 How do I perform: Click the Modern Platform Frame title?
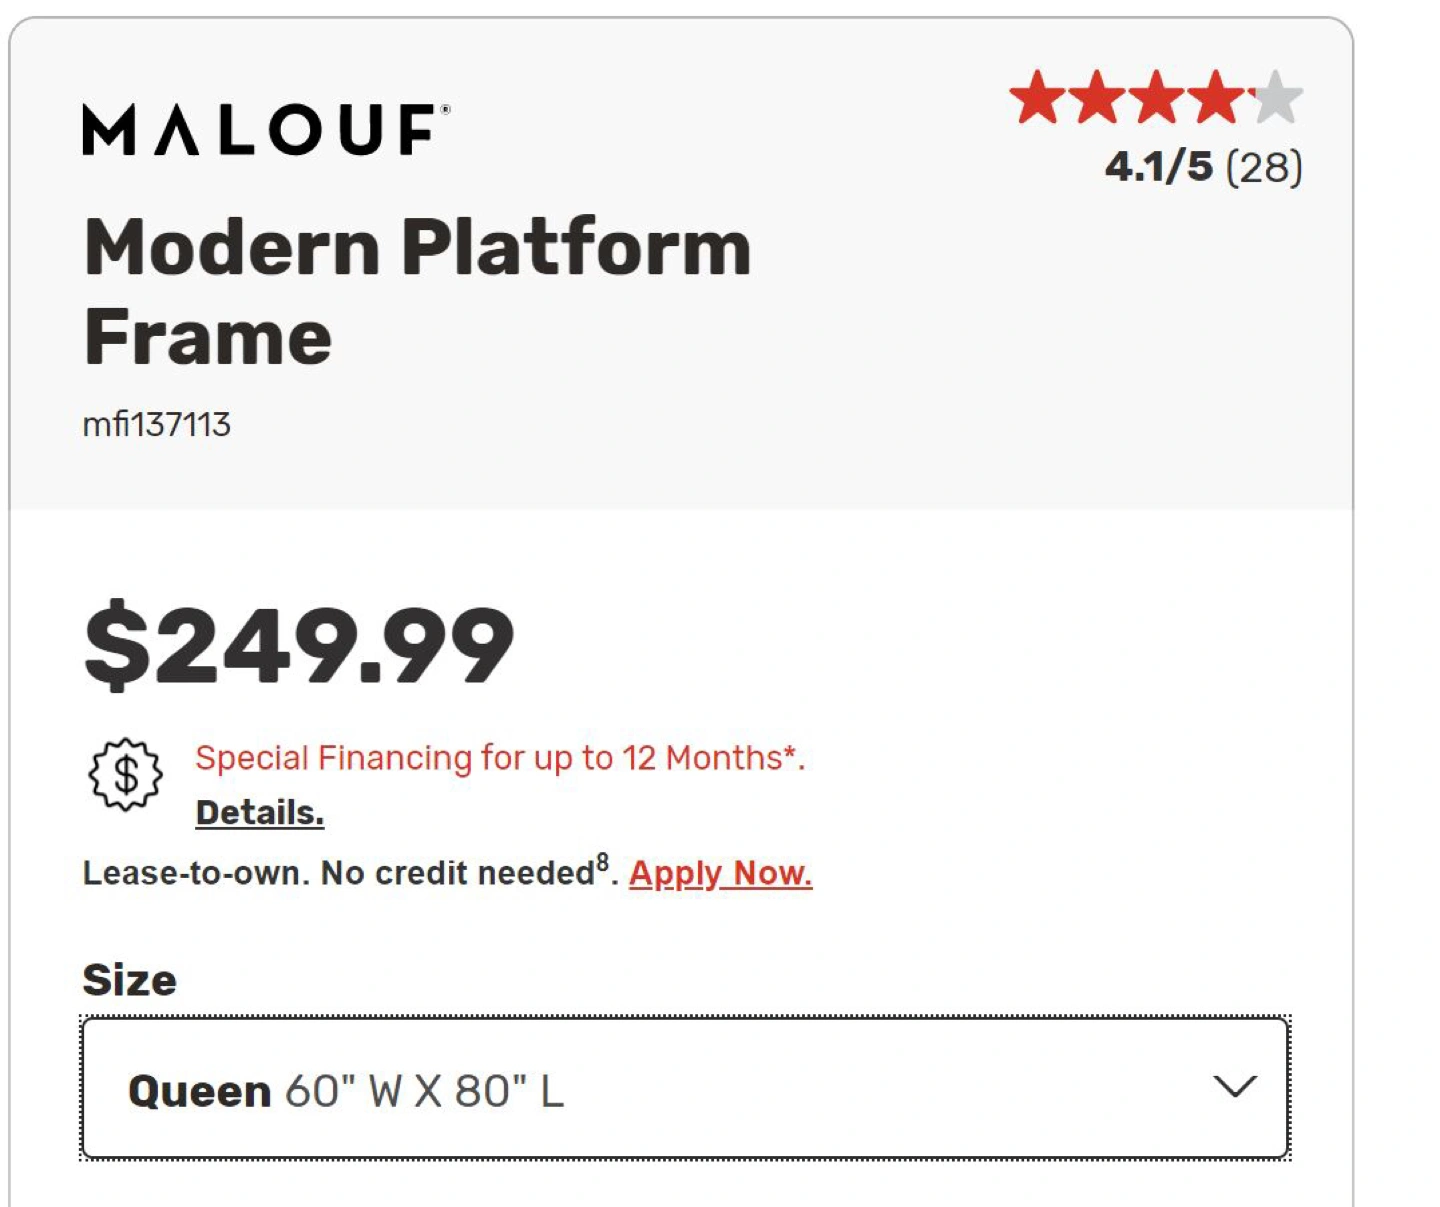tap(417, 291)
